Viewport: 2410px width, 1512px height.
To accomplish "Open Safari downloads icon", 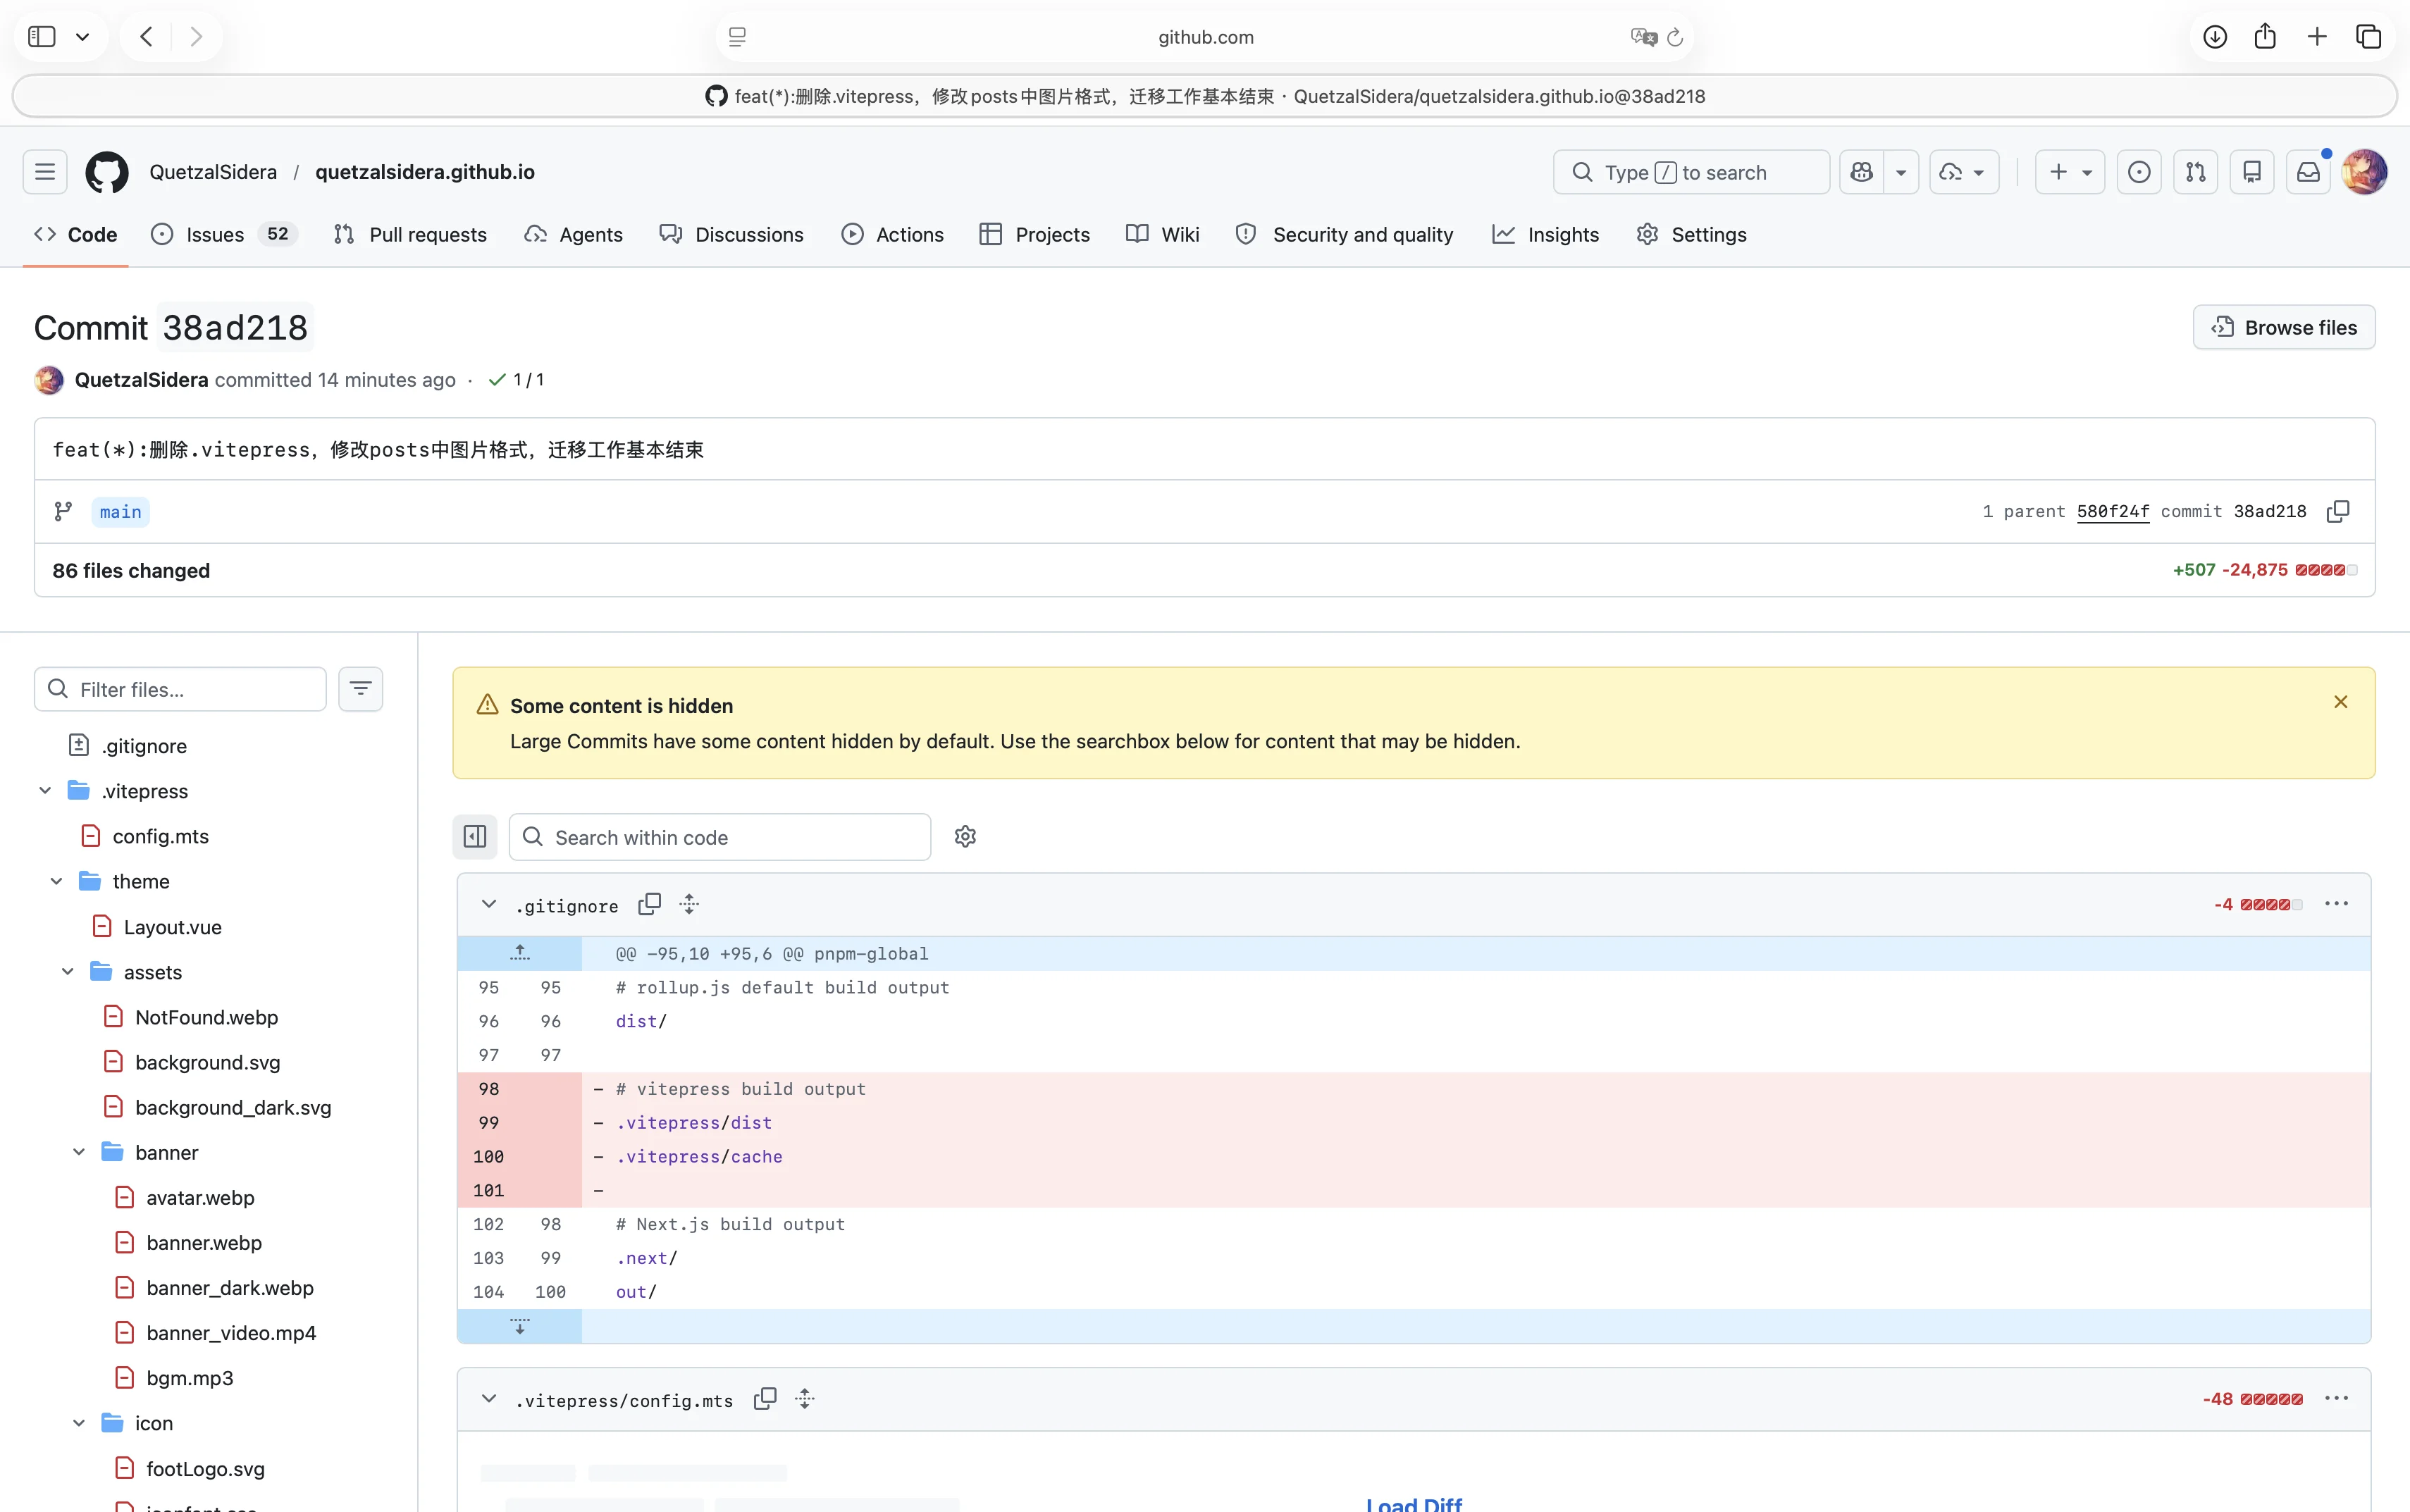I will click(2214, 37).
